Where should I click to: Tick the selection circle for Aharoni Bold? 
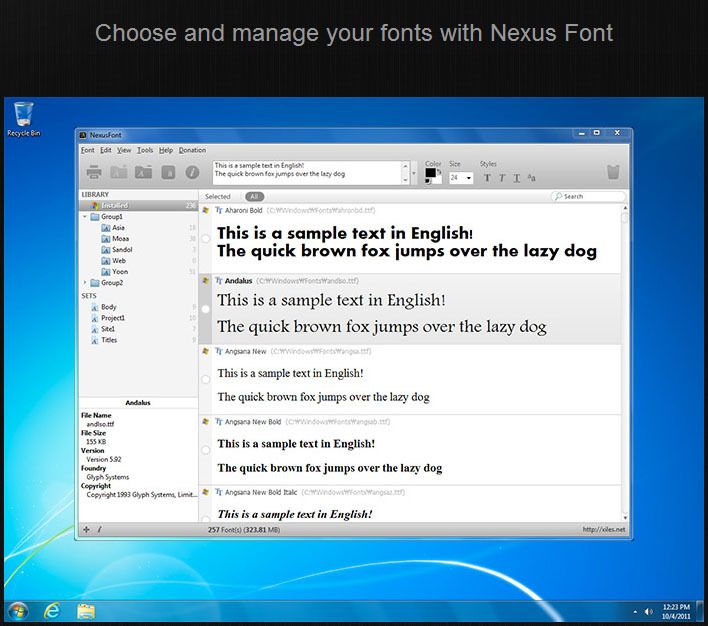[205, 238]
